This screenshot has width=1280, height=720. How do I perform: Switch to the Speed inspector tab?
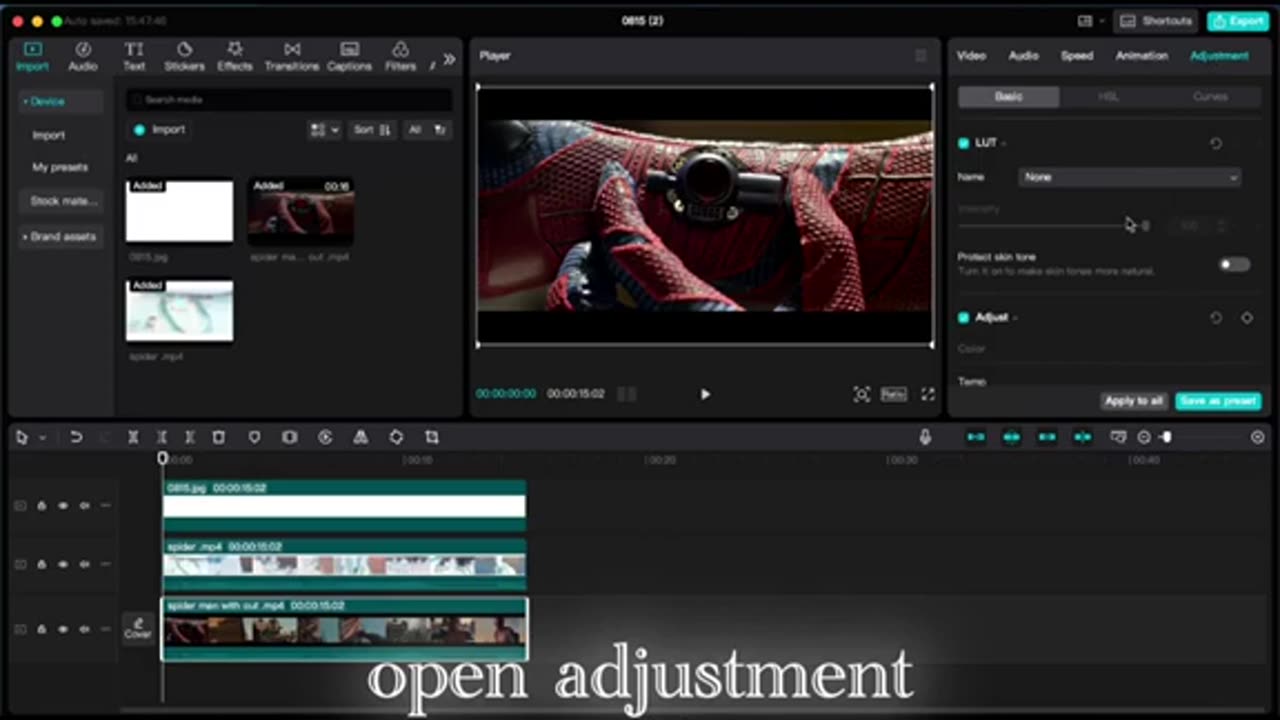click(1077, 56)
